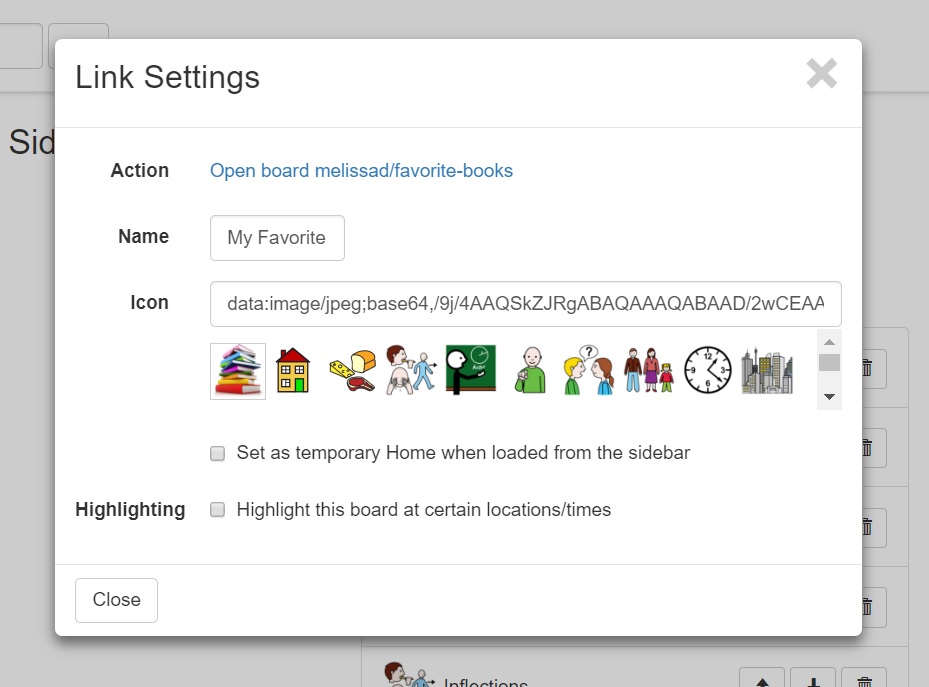Select the eating and walking person icon
This screenshot has width=929, height=687.
[411, 370]
